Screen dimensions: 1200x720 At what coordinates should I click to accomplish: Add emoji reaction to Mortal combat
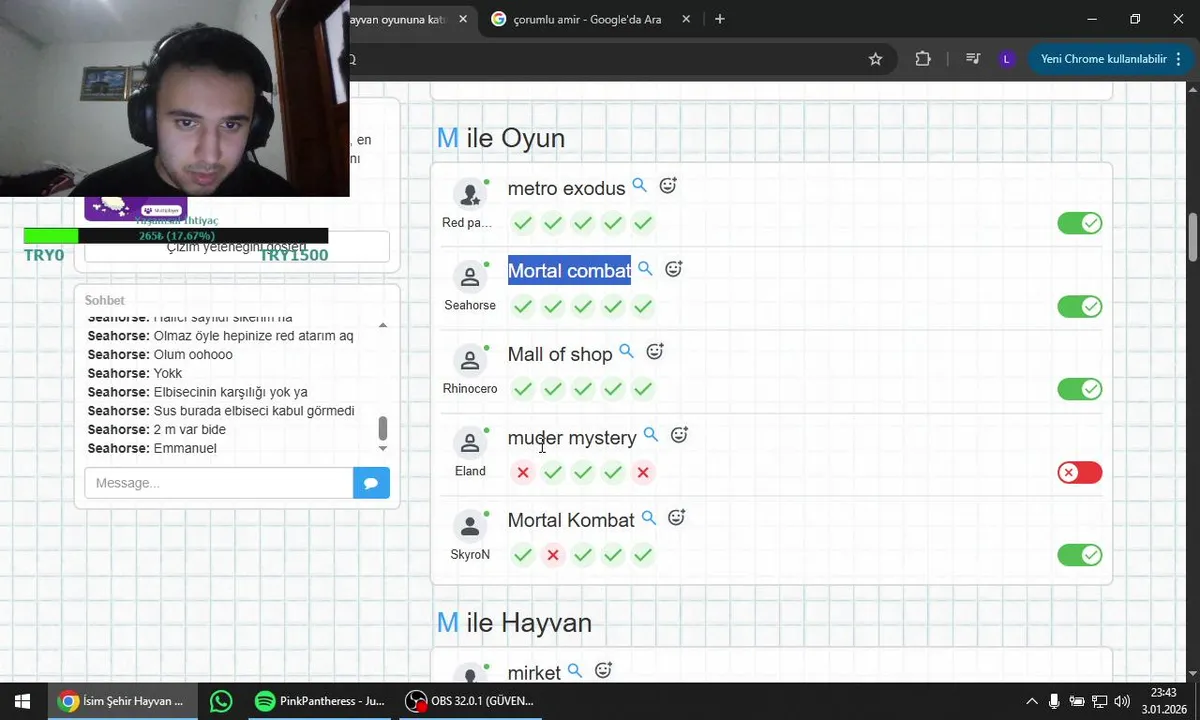(674, 269)
